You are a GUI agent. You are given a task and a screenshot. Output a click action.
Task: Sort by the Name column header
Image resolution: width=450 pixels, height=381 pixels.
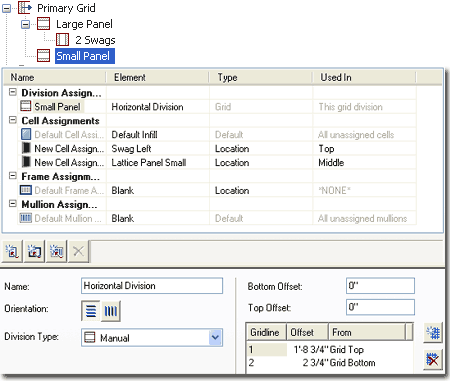(56, 77)
